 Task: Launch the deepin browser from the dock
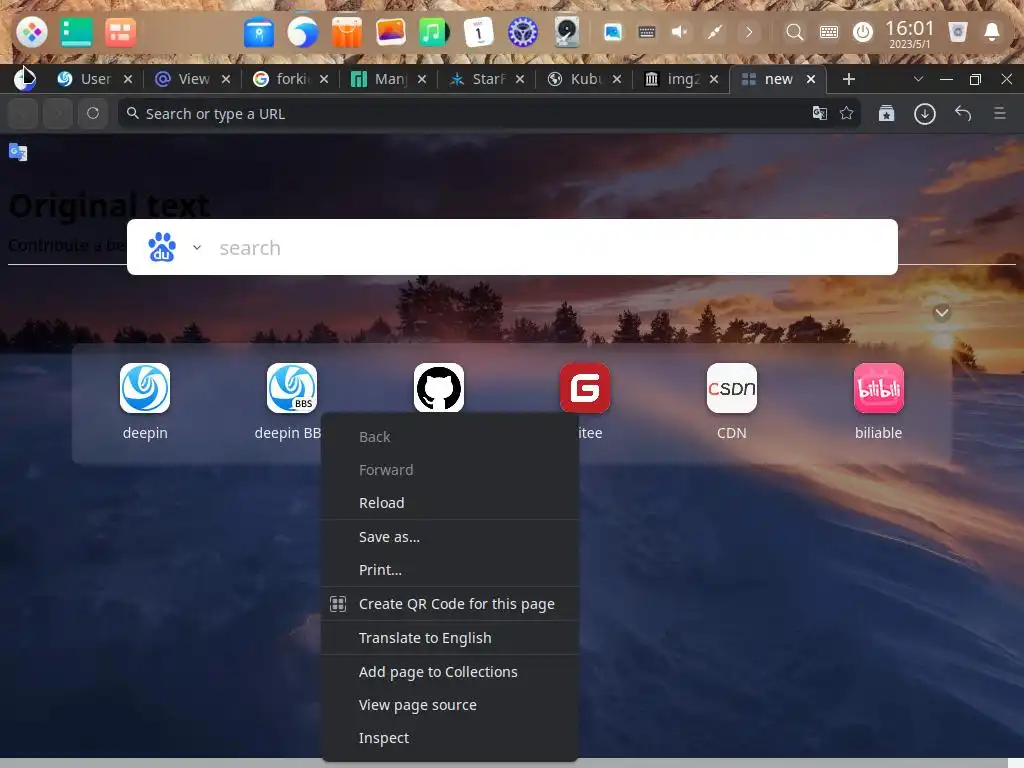click(x=302, y=31)
